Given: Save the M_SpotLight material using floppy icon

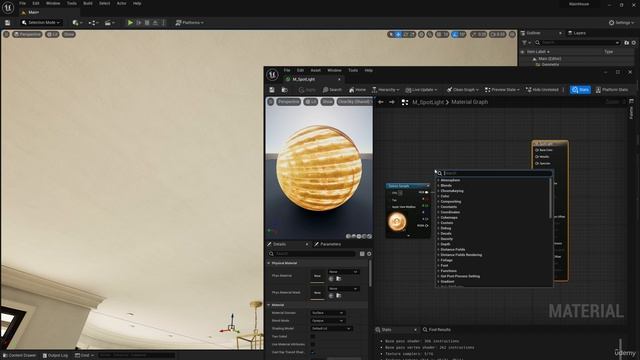Looking at the screenshot, I should tap(272, 90).
